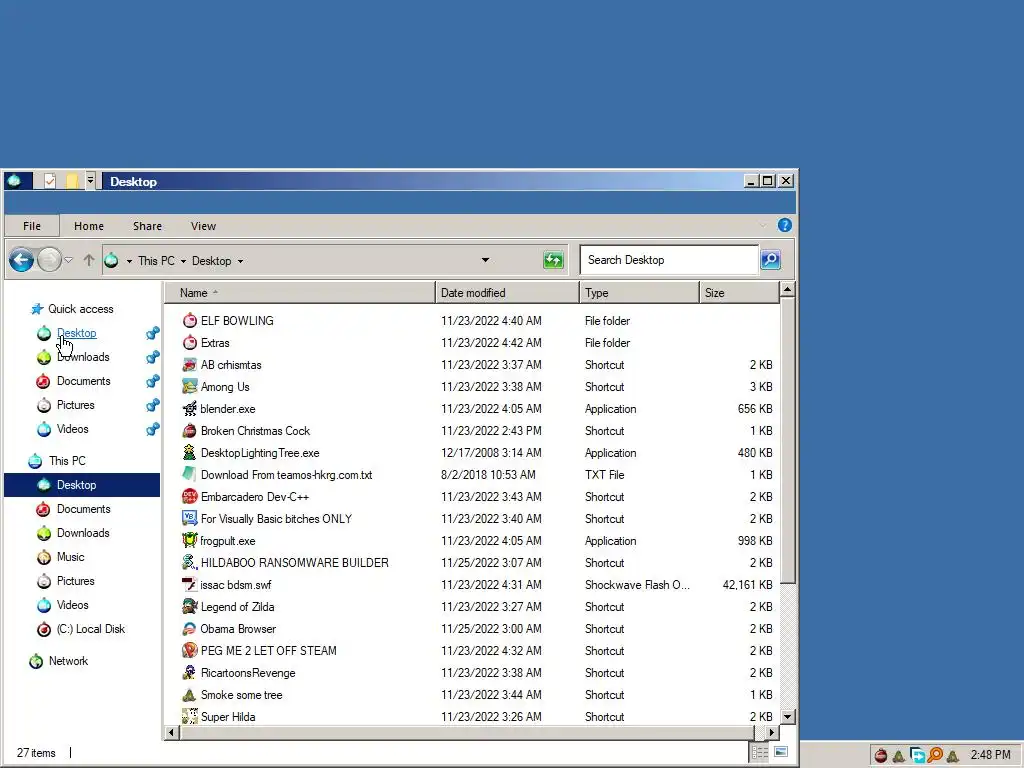Open the Share ribbon tab
The width and height of the screenshot is (1024, 768).
148,226
